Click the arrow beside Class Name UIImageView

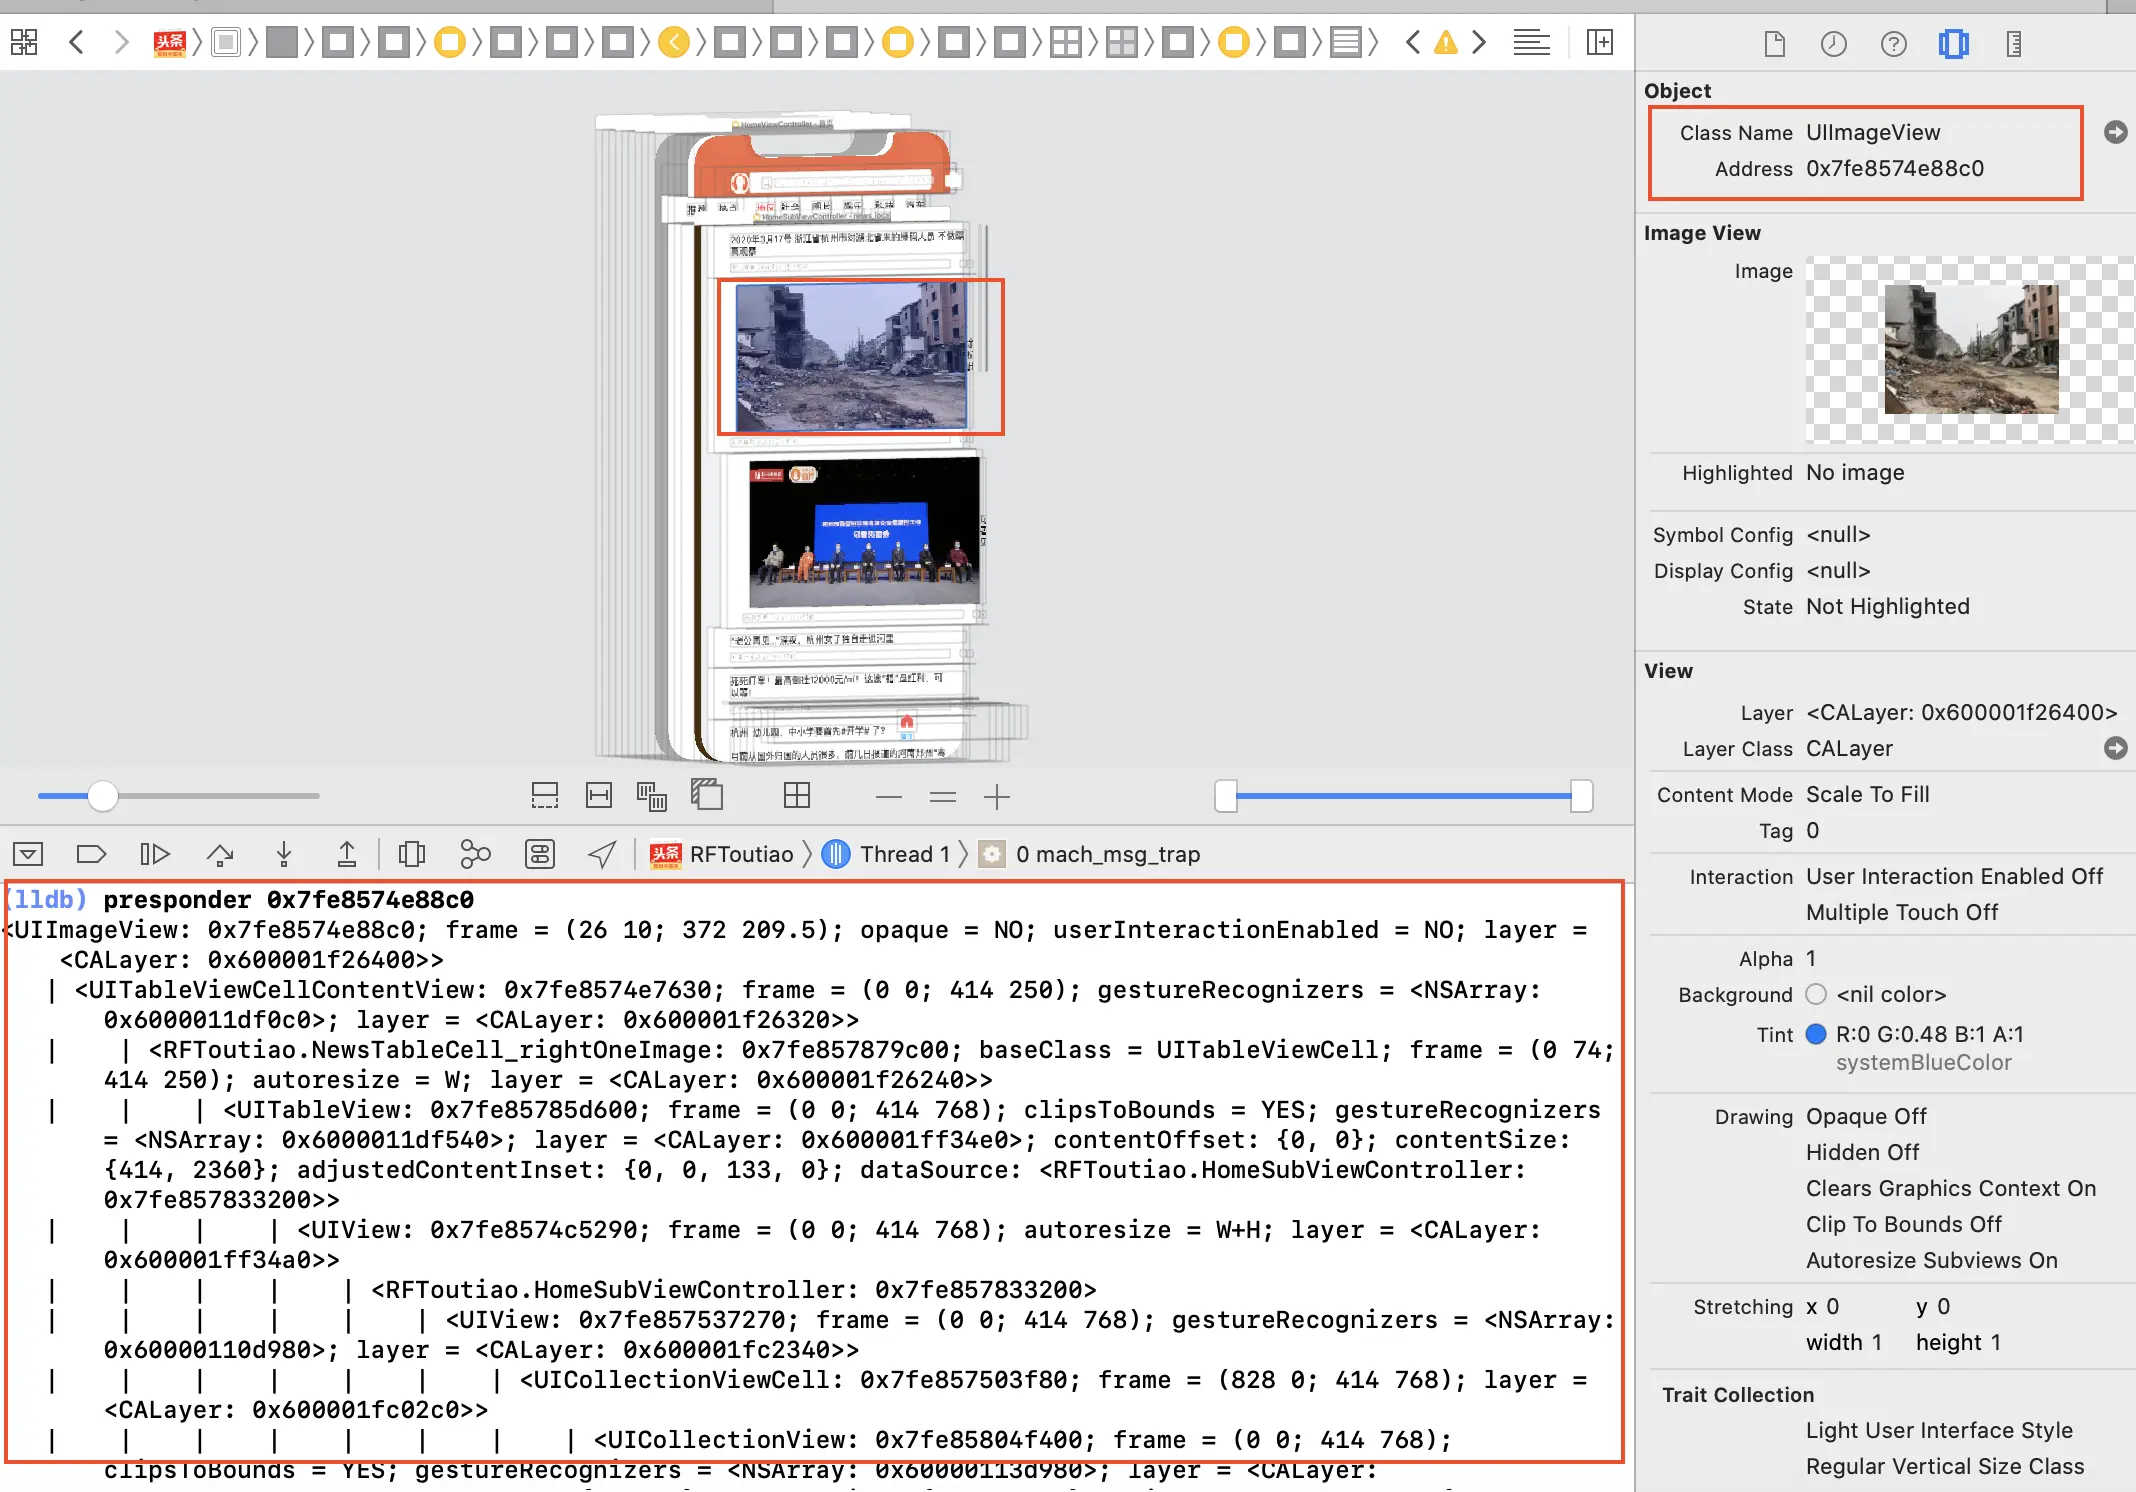2115,132
